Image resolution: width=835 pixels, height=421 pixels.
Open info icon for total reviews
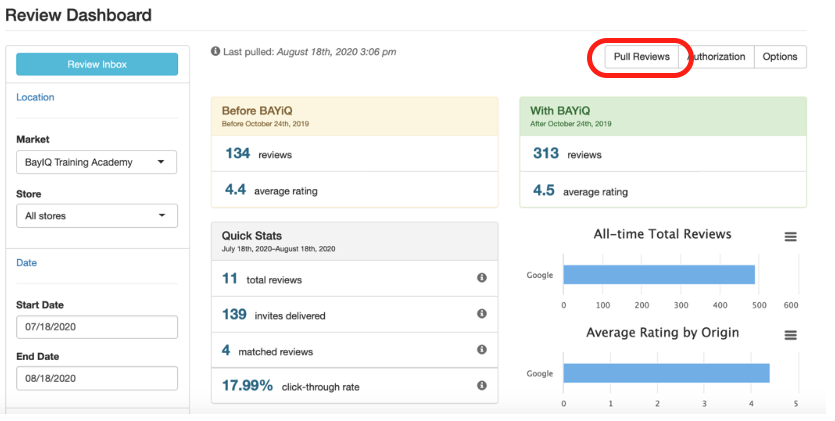tap(481, 278)
